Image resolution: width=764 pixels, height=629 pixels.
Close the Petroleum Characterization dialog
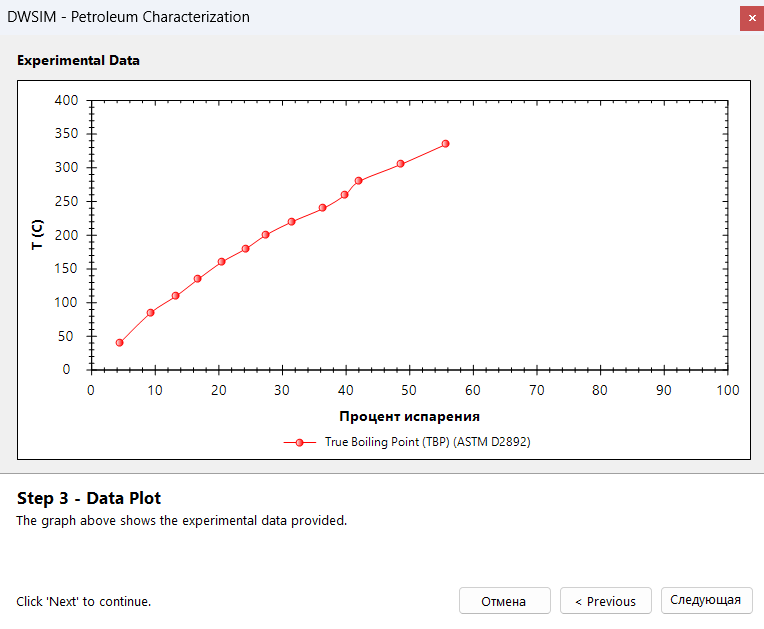tap(752, 19)
